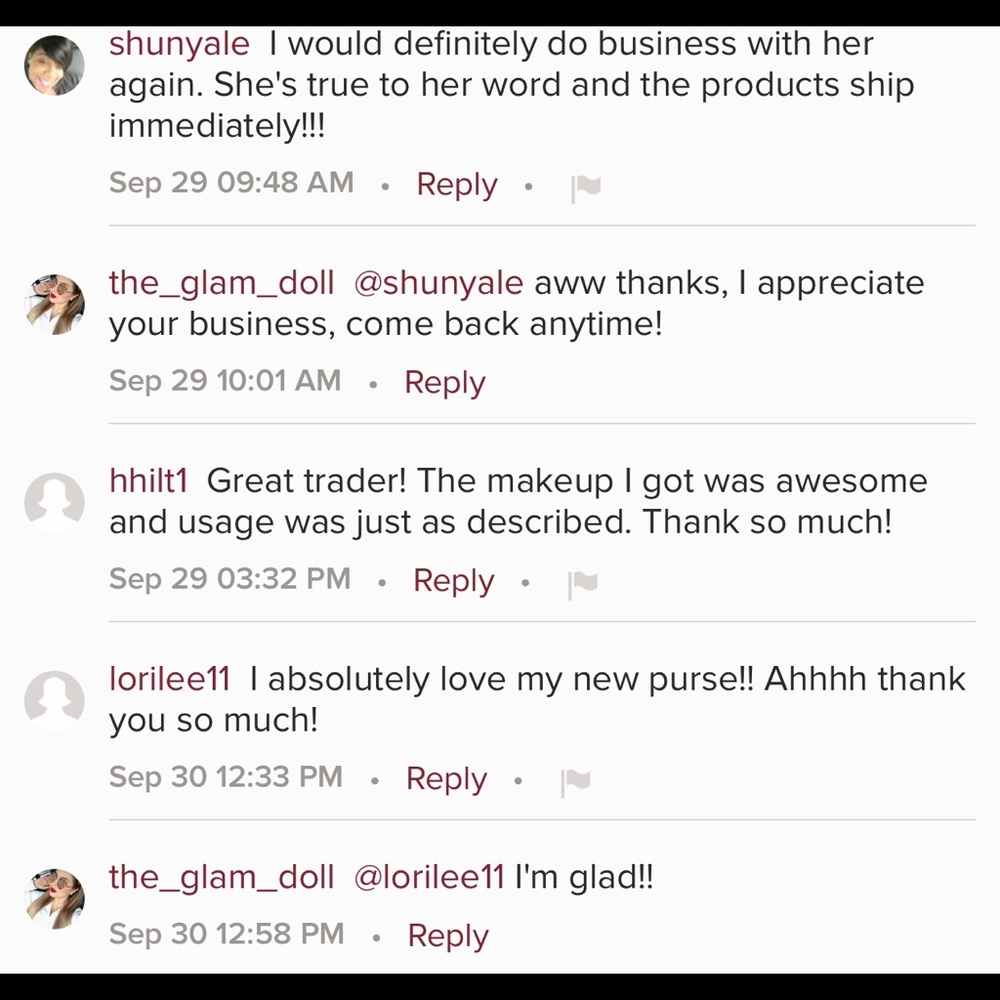This screenshot has height=1000, width=1000.
Task: Open shunyale's profile picture
Action: pyautogui.click(x=54, y=65)
